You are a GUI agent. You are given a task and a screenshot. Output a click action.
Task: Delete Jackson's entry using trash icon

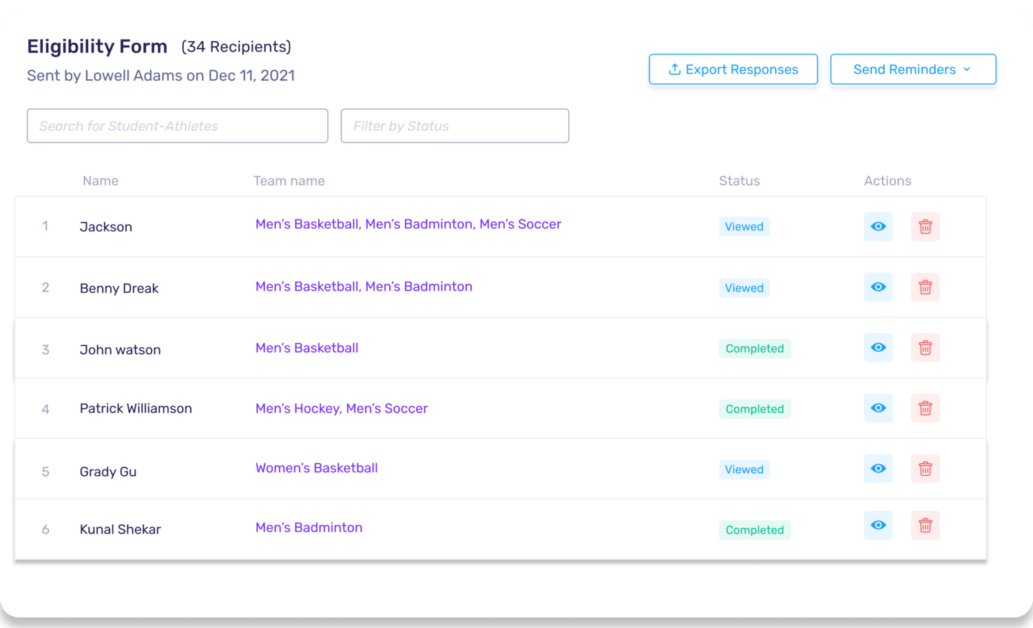coord(925,226)
